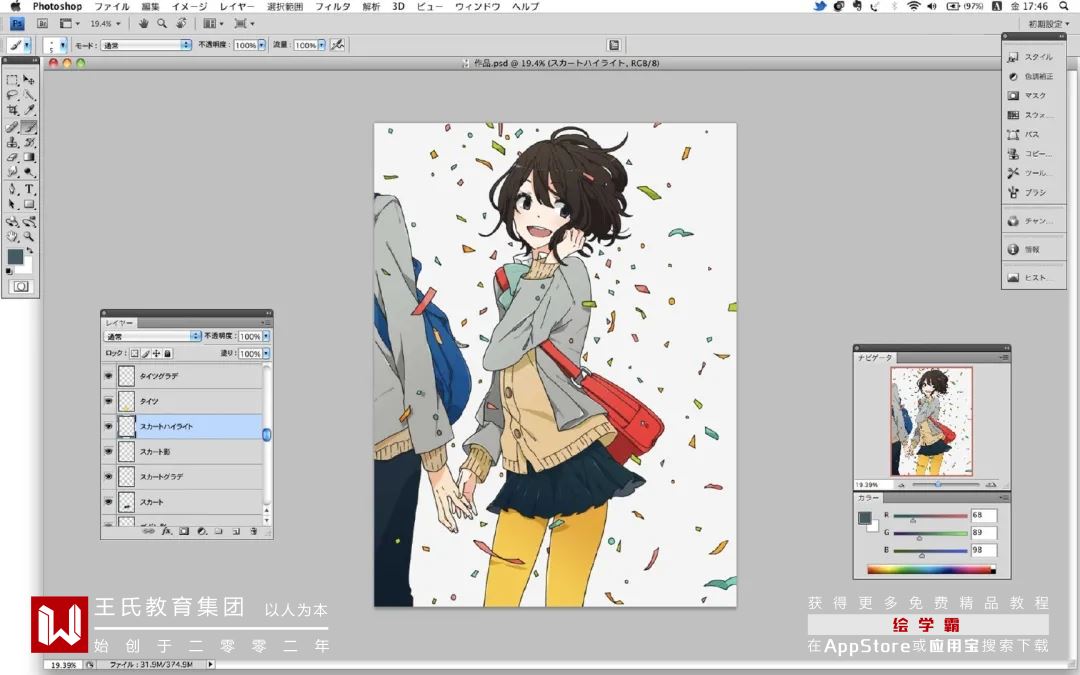Select the 3D Rotate tool
The image size is (1080, 675).
click(x=12, y=221)
